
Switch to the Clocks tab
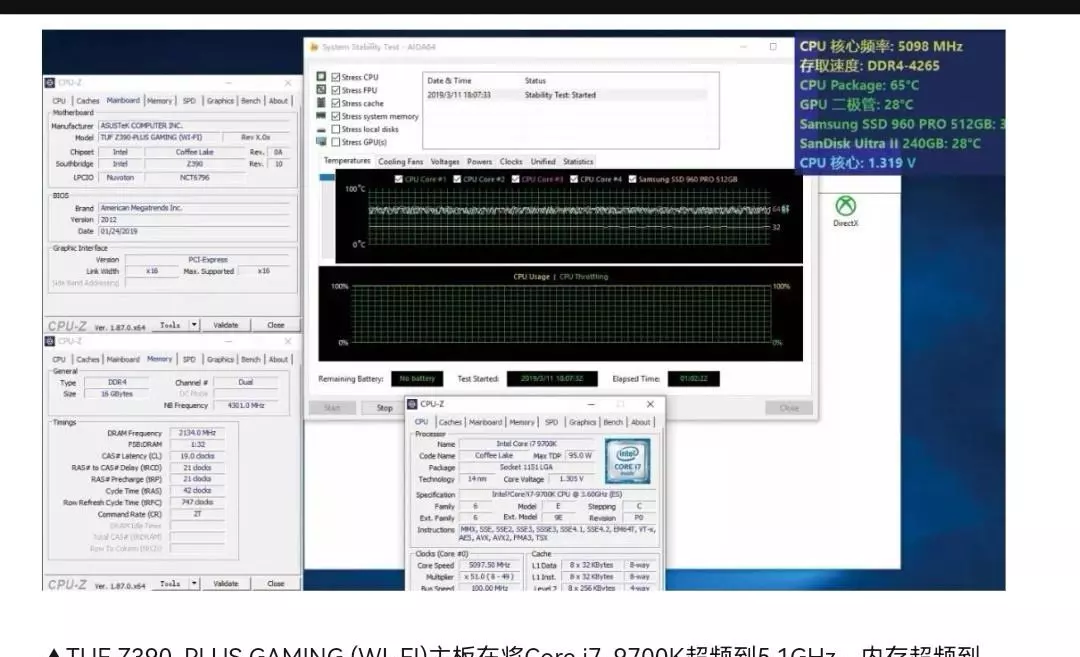click(511, 162)
